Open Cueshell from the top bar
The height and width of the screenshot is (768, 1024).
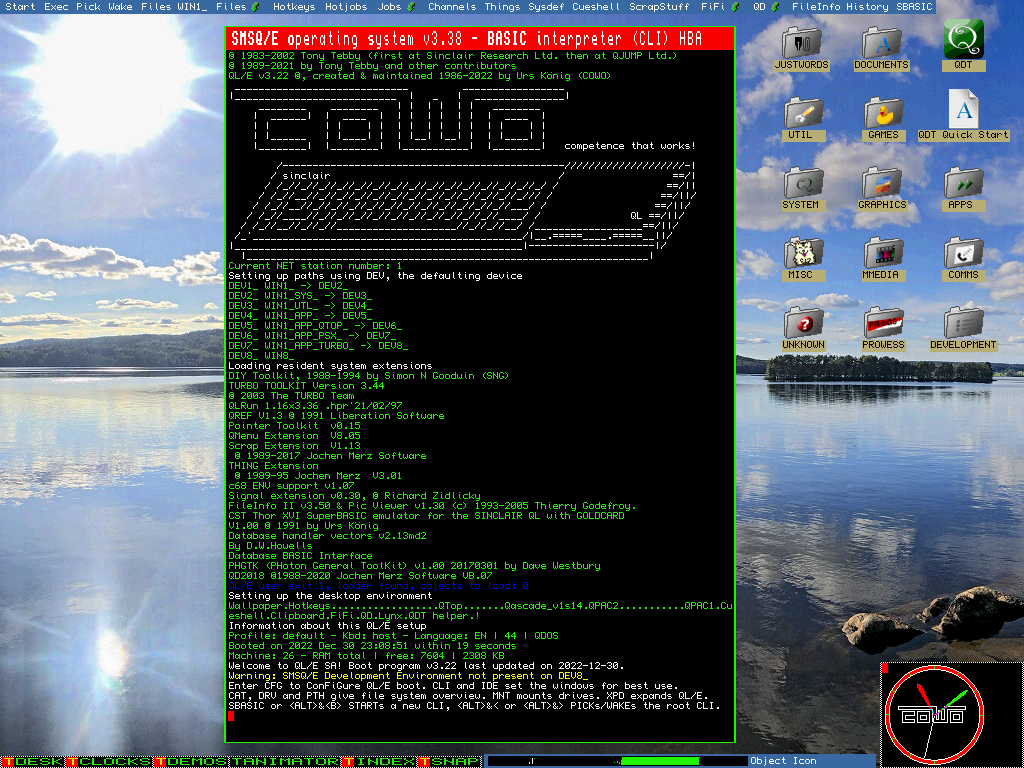tap(596, 7)
